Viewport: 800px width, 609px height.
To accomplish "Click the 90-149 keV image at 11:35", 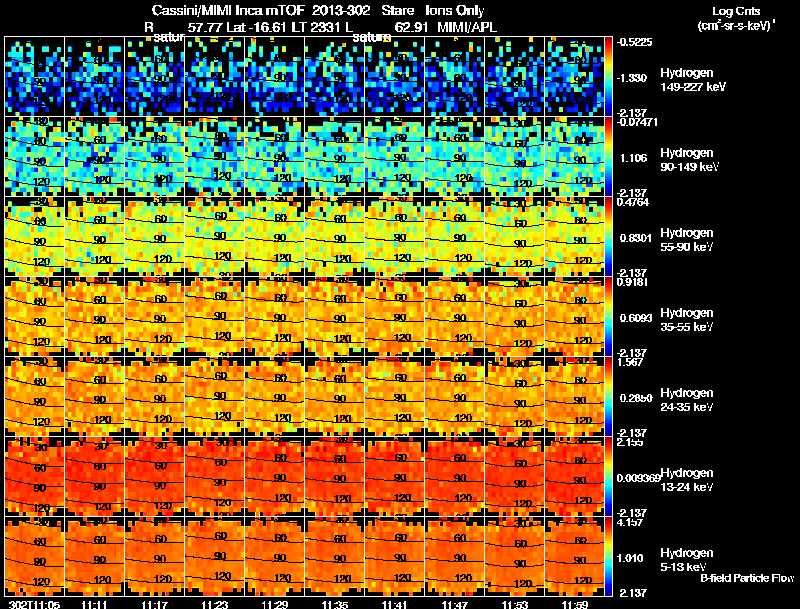I will click(335, 157).
